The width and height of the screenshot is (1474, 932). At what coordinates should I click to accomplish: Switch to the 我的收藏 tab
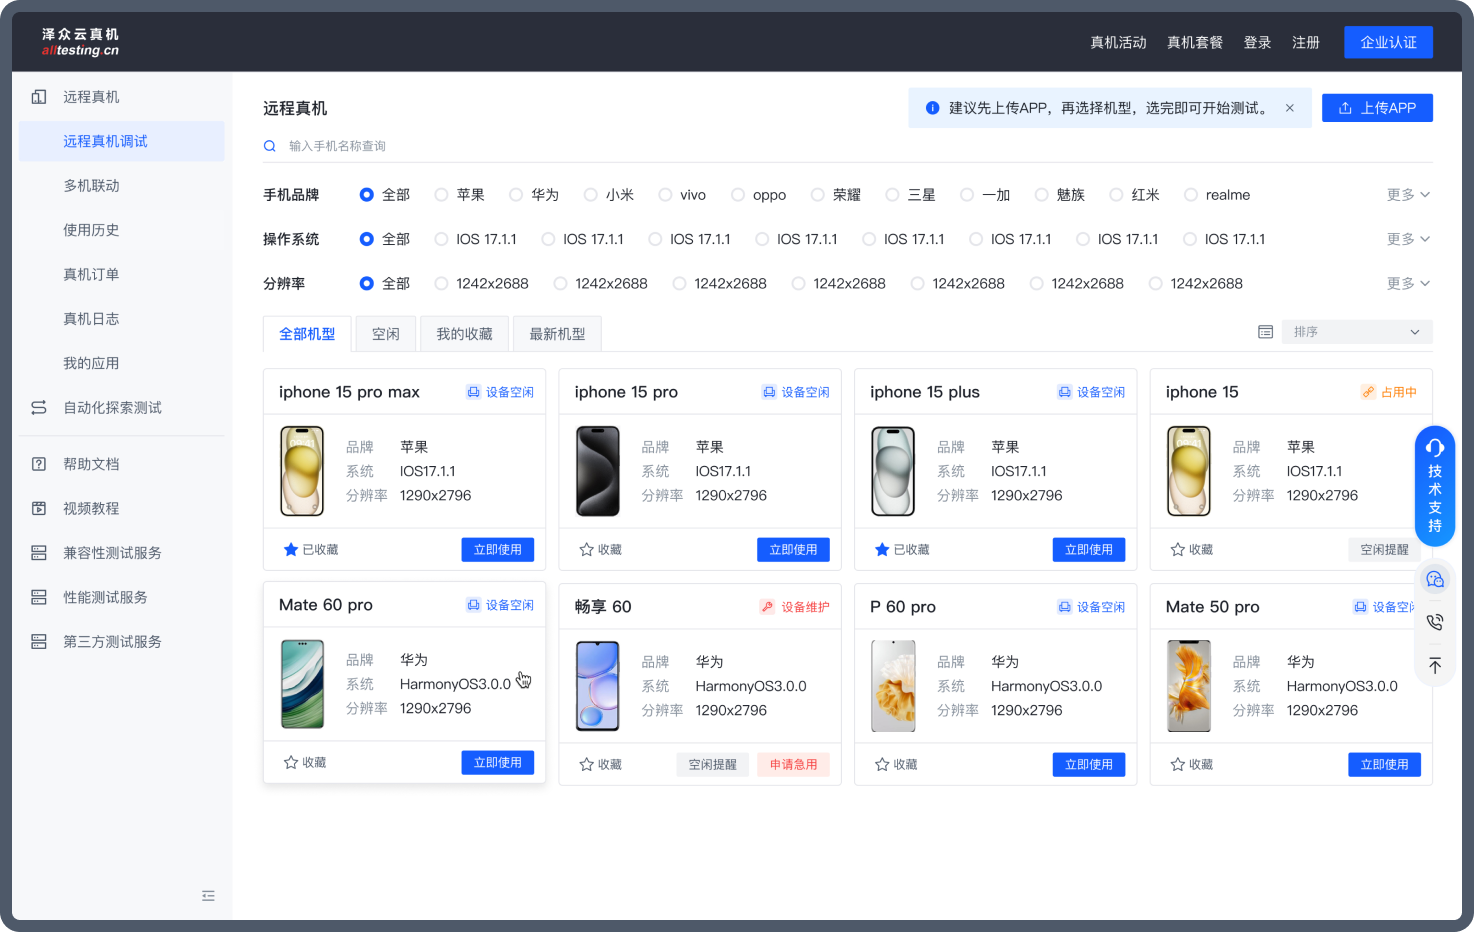(x=464, y=334)
